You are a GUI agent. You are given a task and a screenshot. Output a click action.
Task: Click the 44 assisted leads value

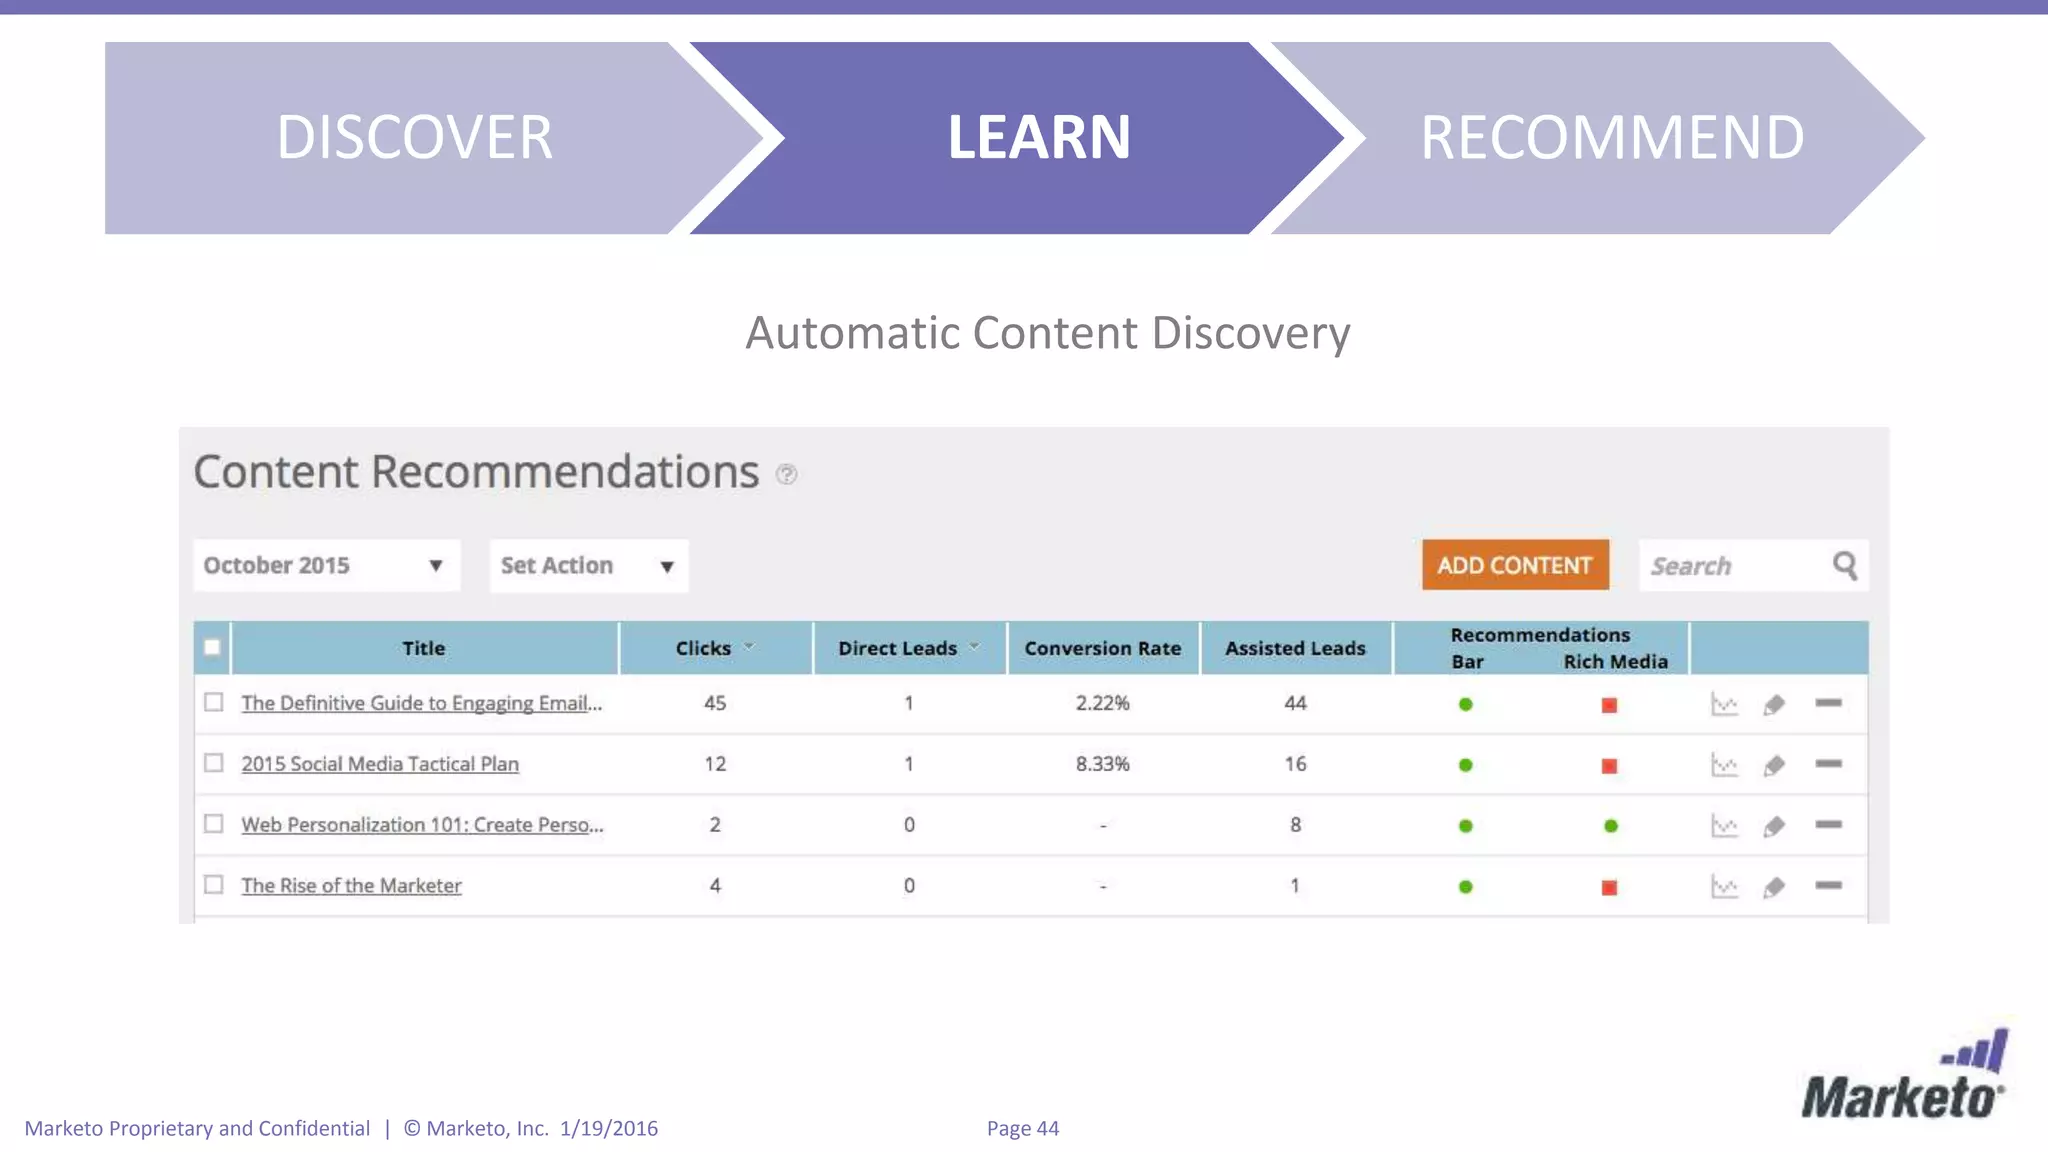tap(1296, 703)
